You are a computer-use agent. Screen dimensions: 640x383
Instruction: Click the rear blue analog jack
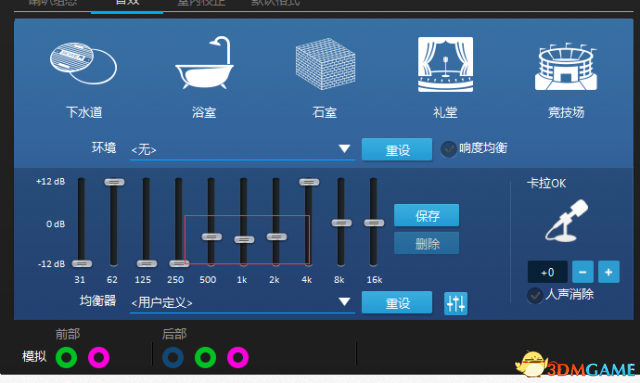[173, 358]
